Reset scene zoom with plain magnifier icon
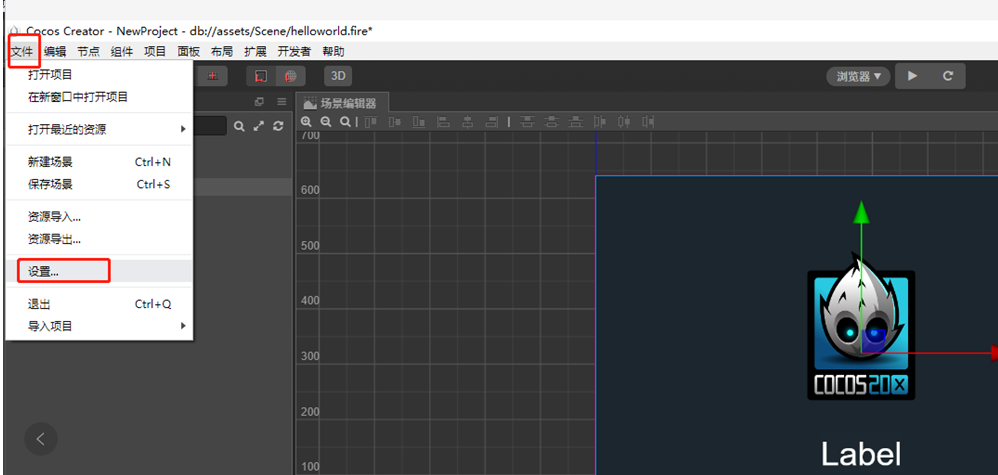 coord(344,122)
